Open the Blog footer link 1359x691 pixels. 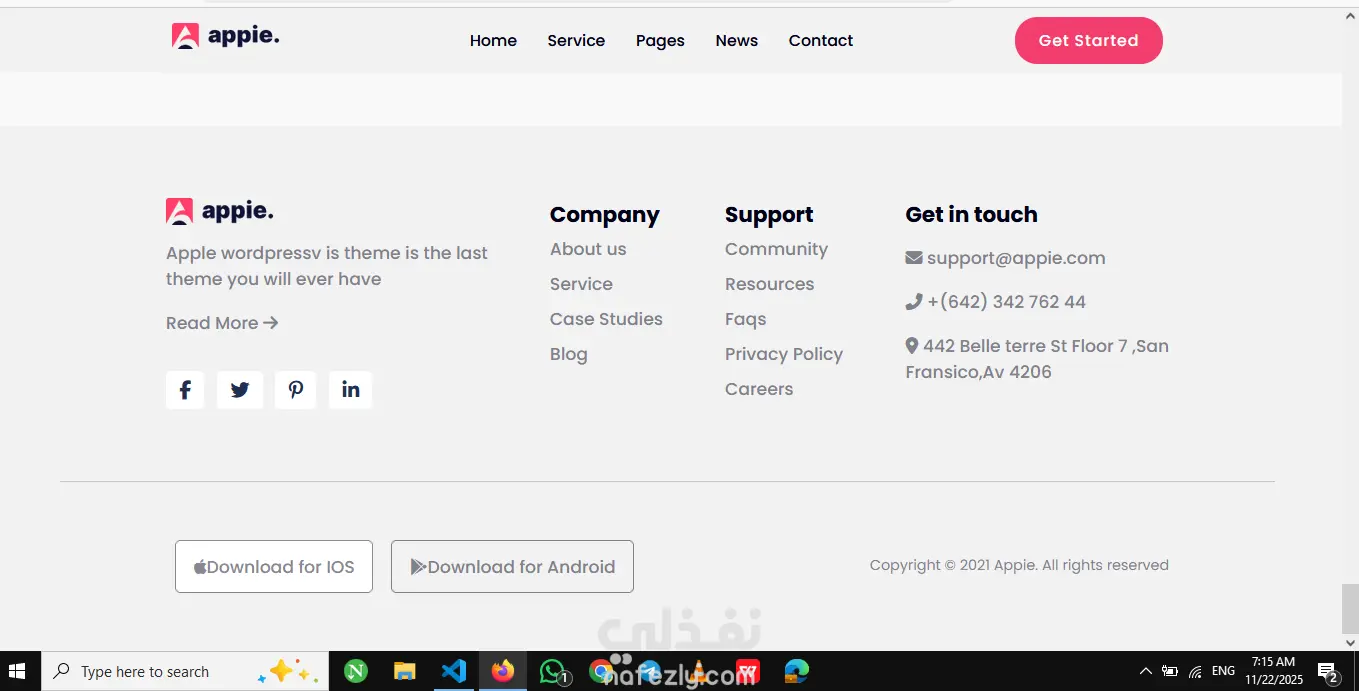tap(569, 354)
